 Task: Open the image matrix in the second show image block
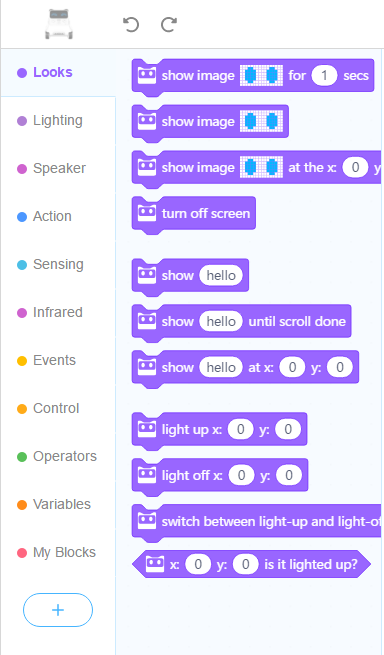tap(261, 122)
